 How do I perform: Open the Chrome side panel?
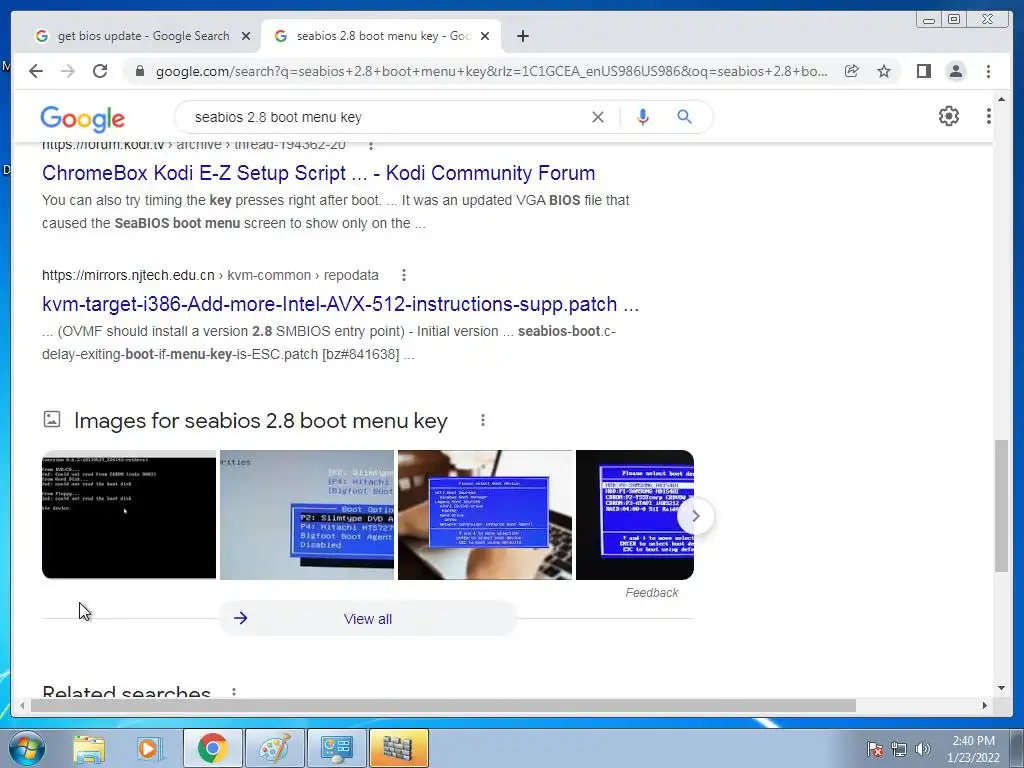pyautogui.click(x=923, y=71)
